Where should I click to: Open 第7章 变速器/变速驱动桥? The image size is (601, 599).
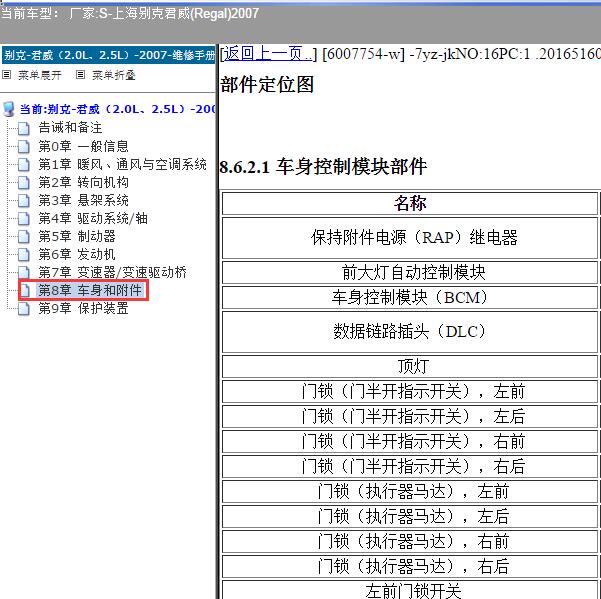[112, 272]
